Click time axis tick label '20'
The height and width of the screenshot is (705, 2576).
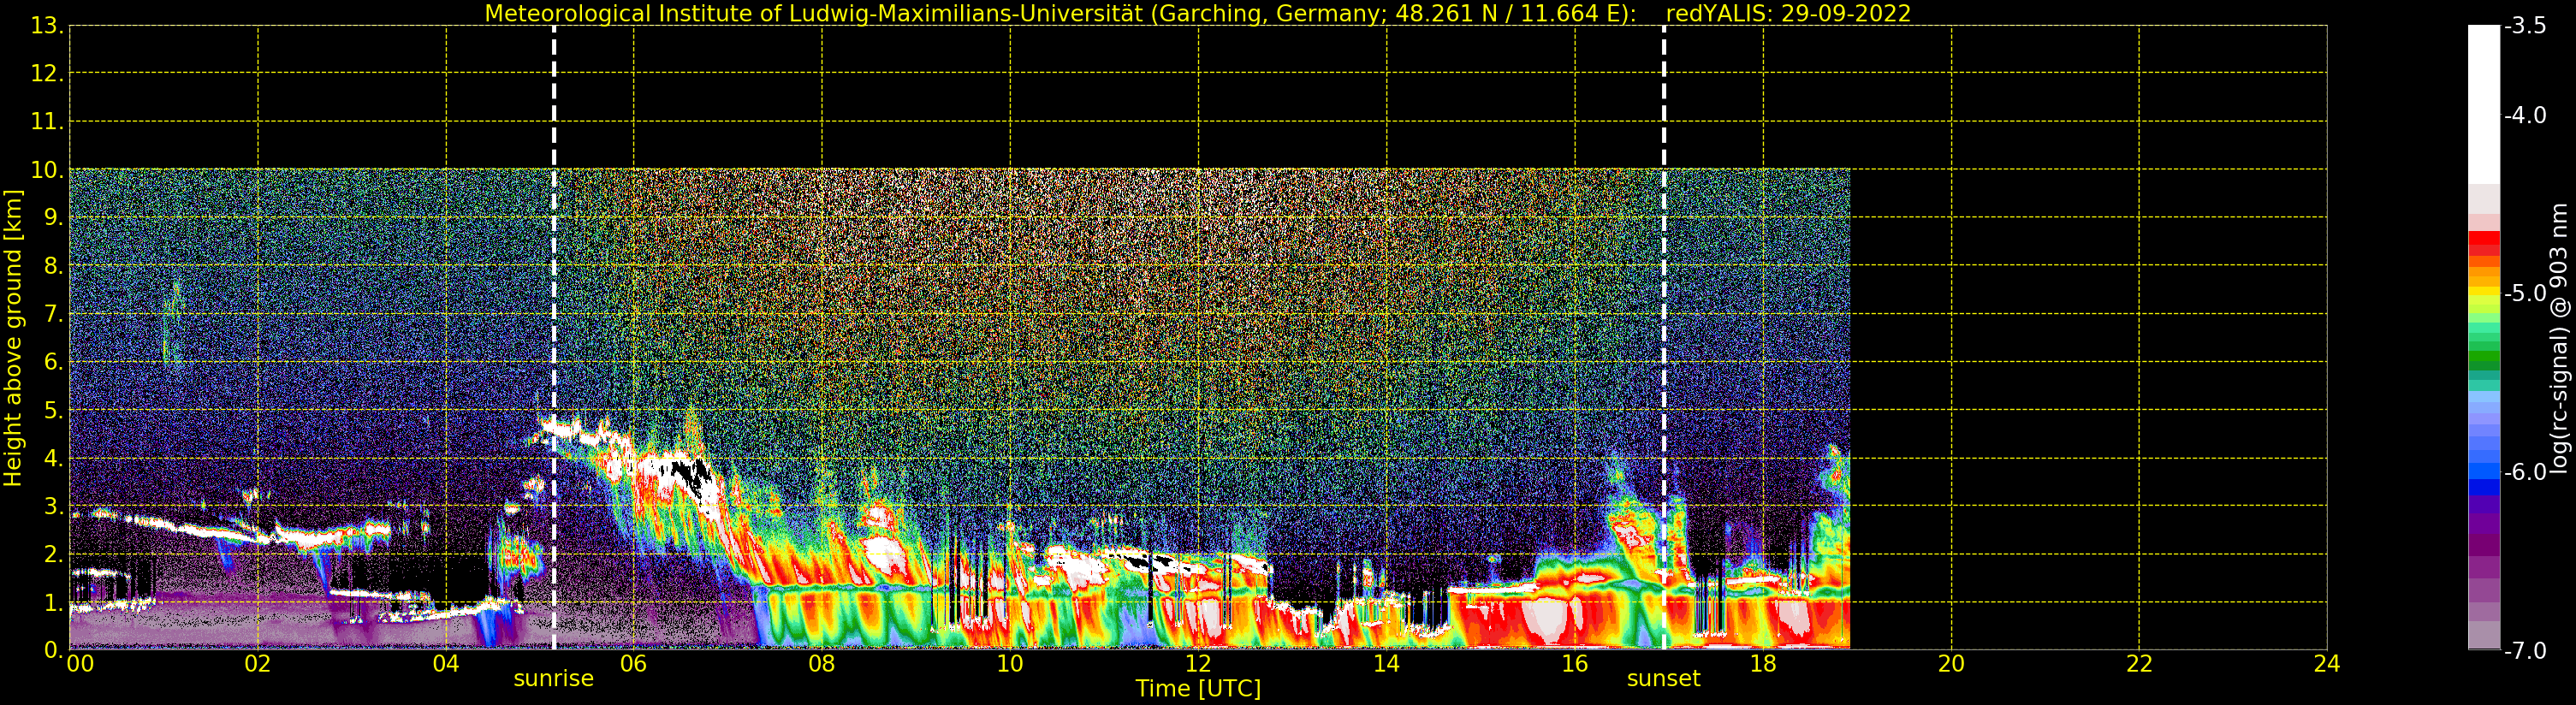[x=1951, y=664]
